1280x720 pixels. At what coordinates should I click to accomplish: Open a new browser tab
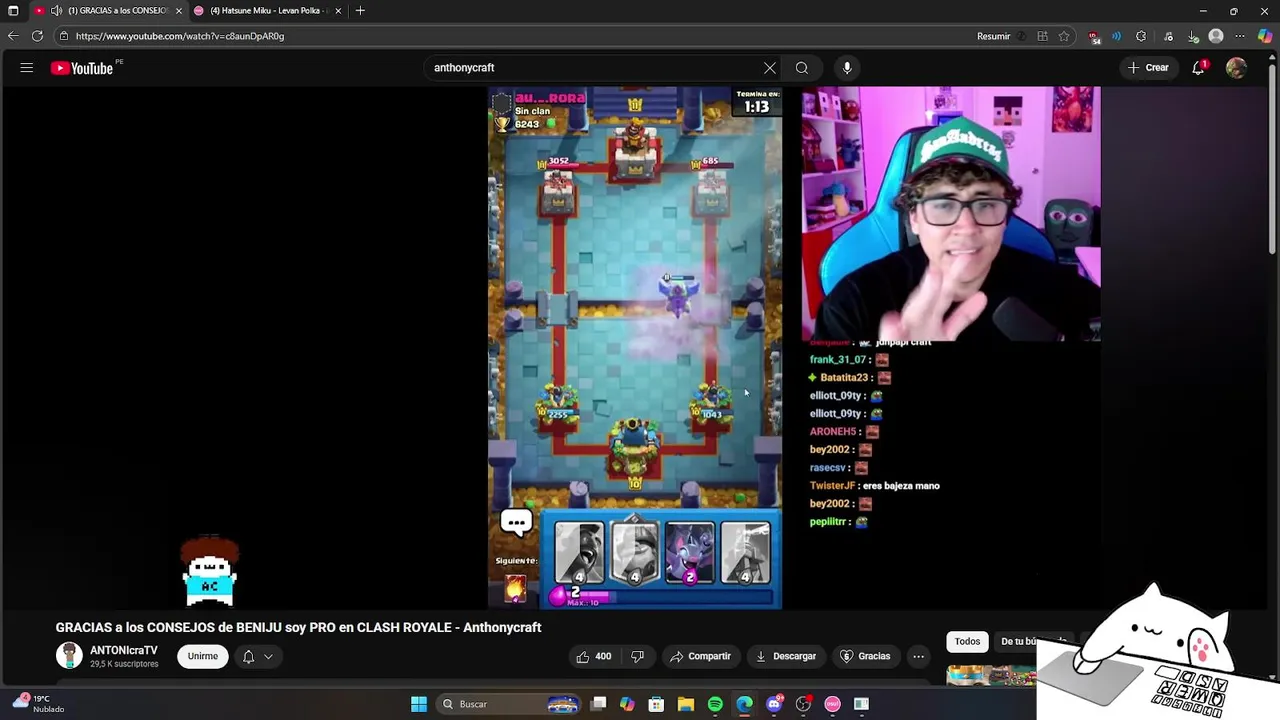pyautogui.click(x=360, y=10)
